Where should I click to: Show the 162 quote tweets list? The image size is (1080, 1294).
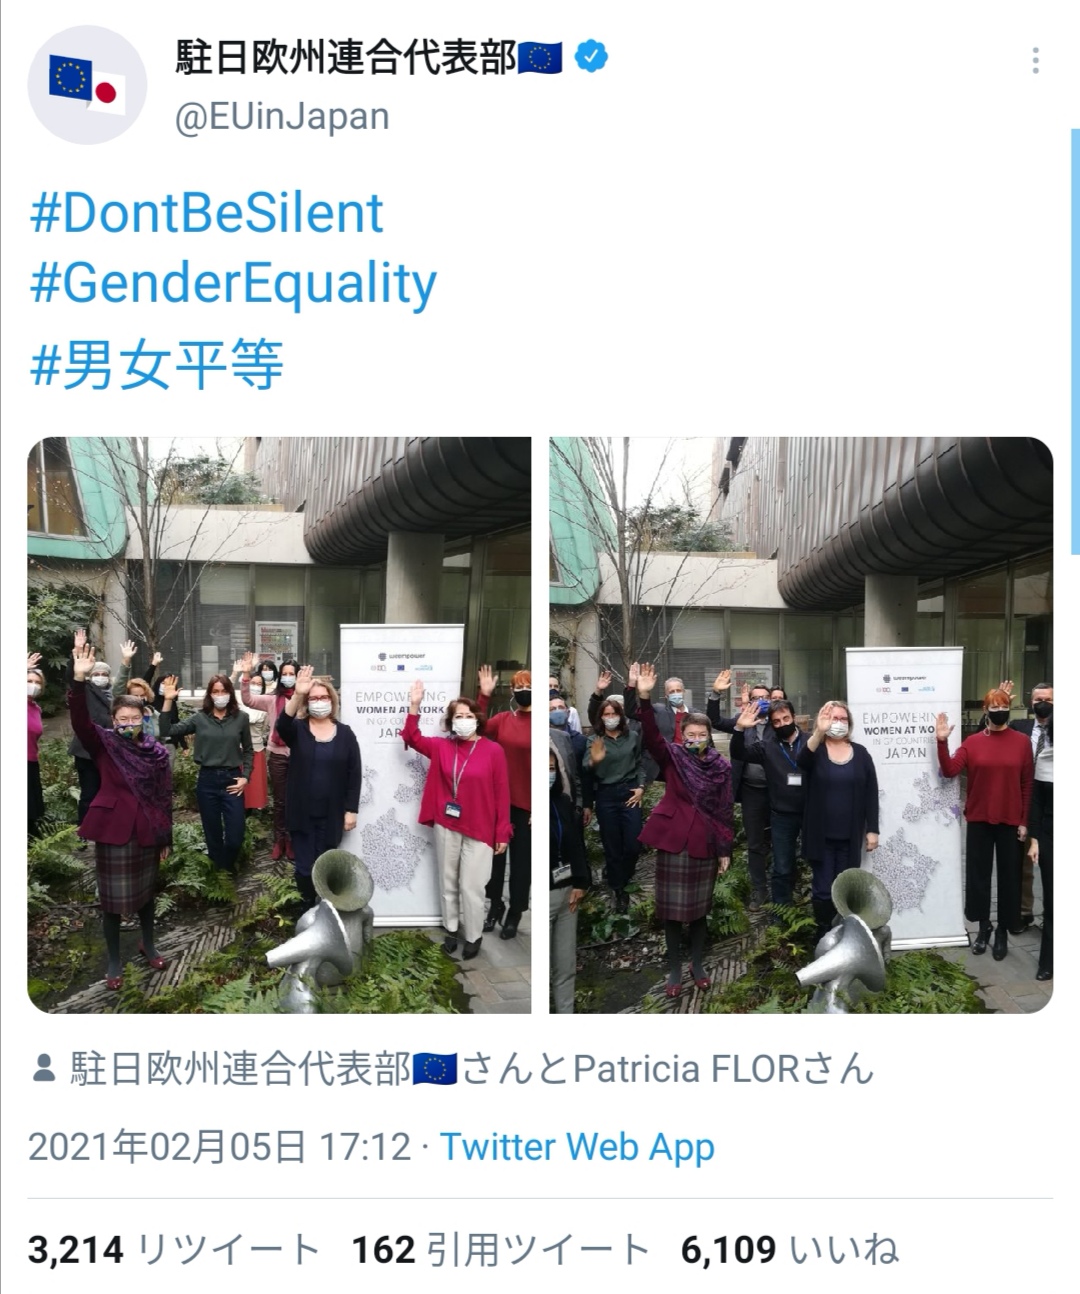[501, 1250]
